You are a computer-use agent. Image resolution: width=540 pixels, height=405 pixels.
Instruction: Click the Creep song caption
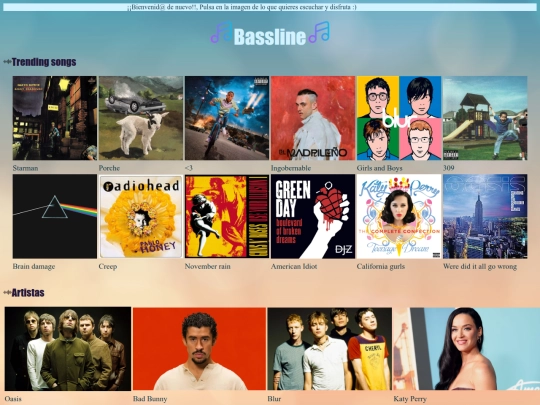tap(108, 267)
